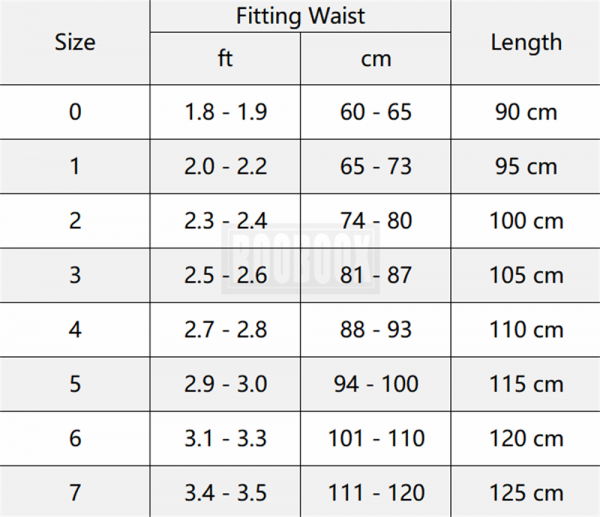The height and width of the screenshot is (517, 600).
Task: Select the 2.0 - 2.2 ft cell
Action: [x=225, y=166]
